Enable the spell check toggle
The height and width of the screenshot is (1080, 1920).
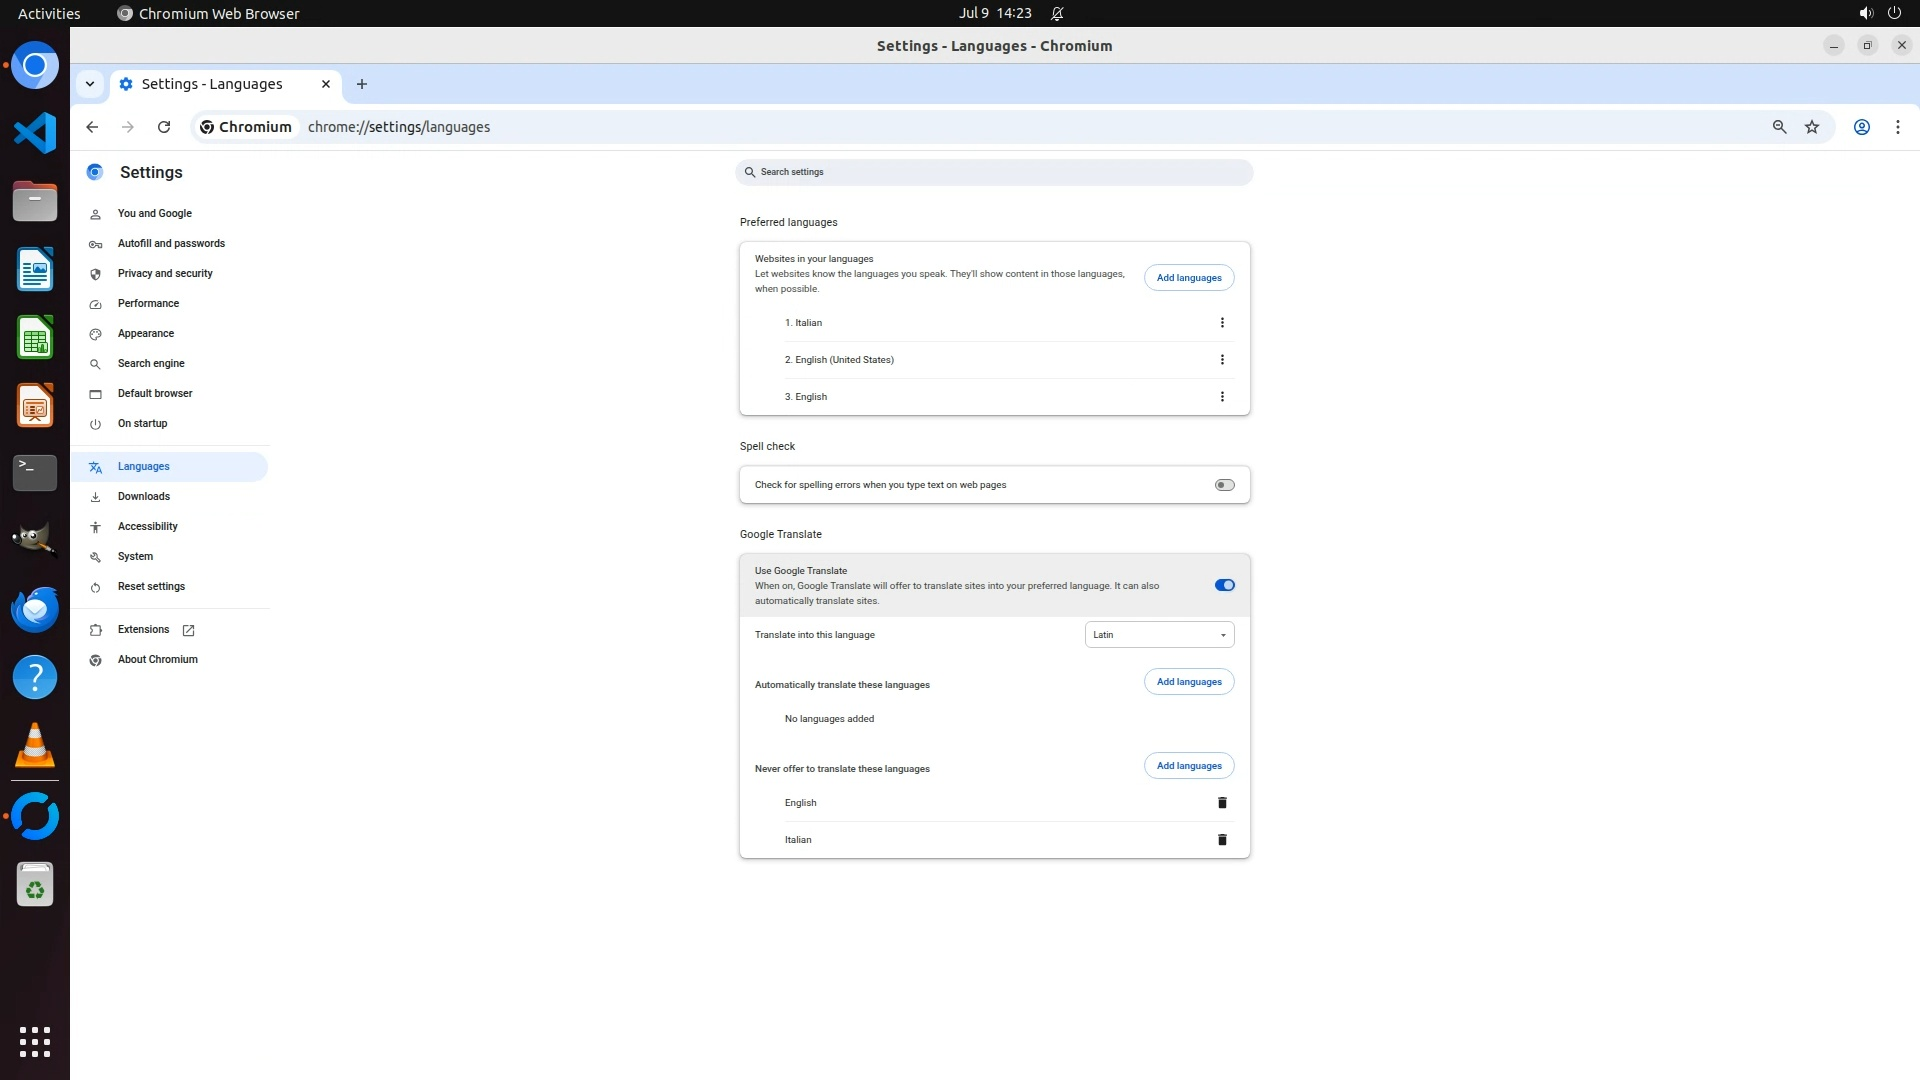pyautogui.click(x=1224, y=485)
